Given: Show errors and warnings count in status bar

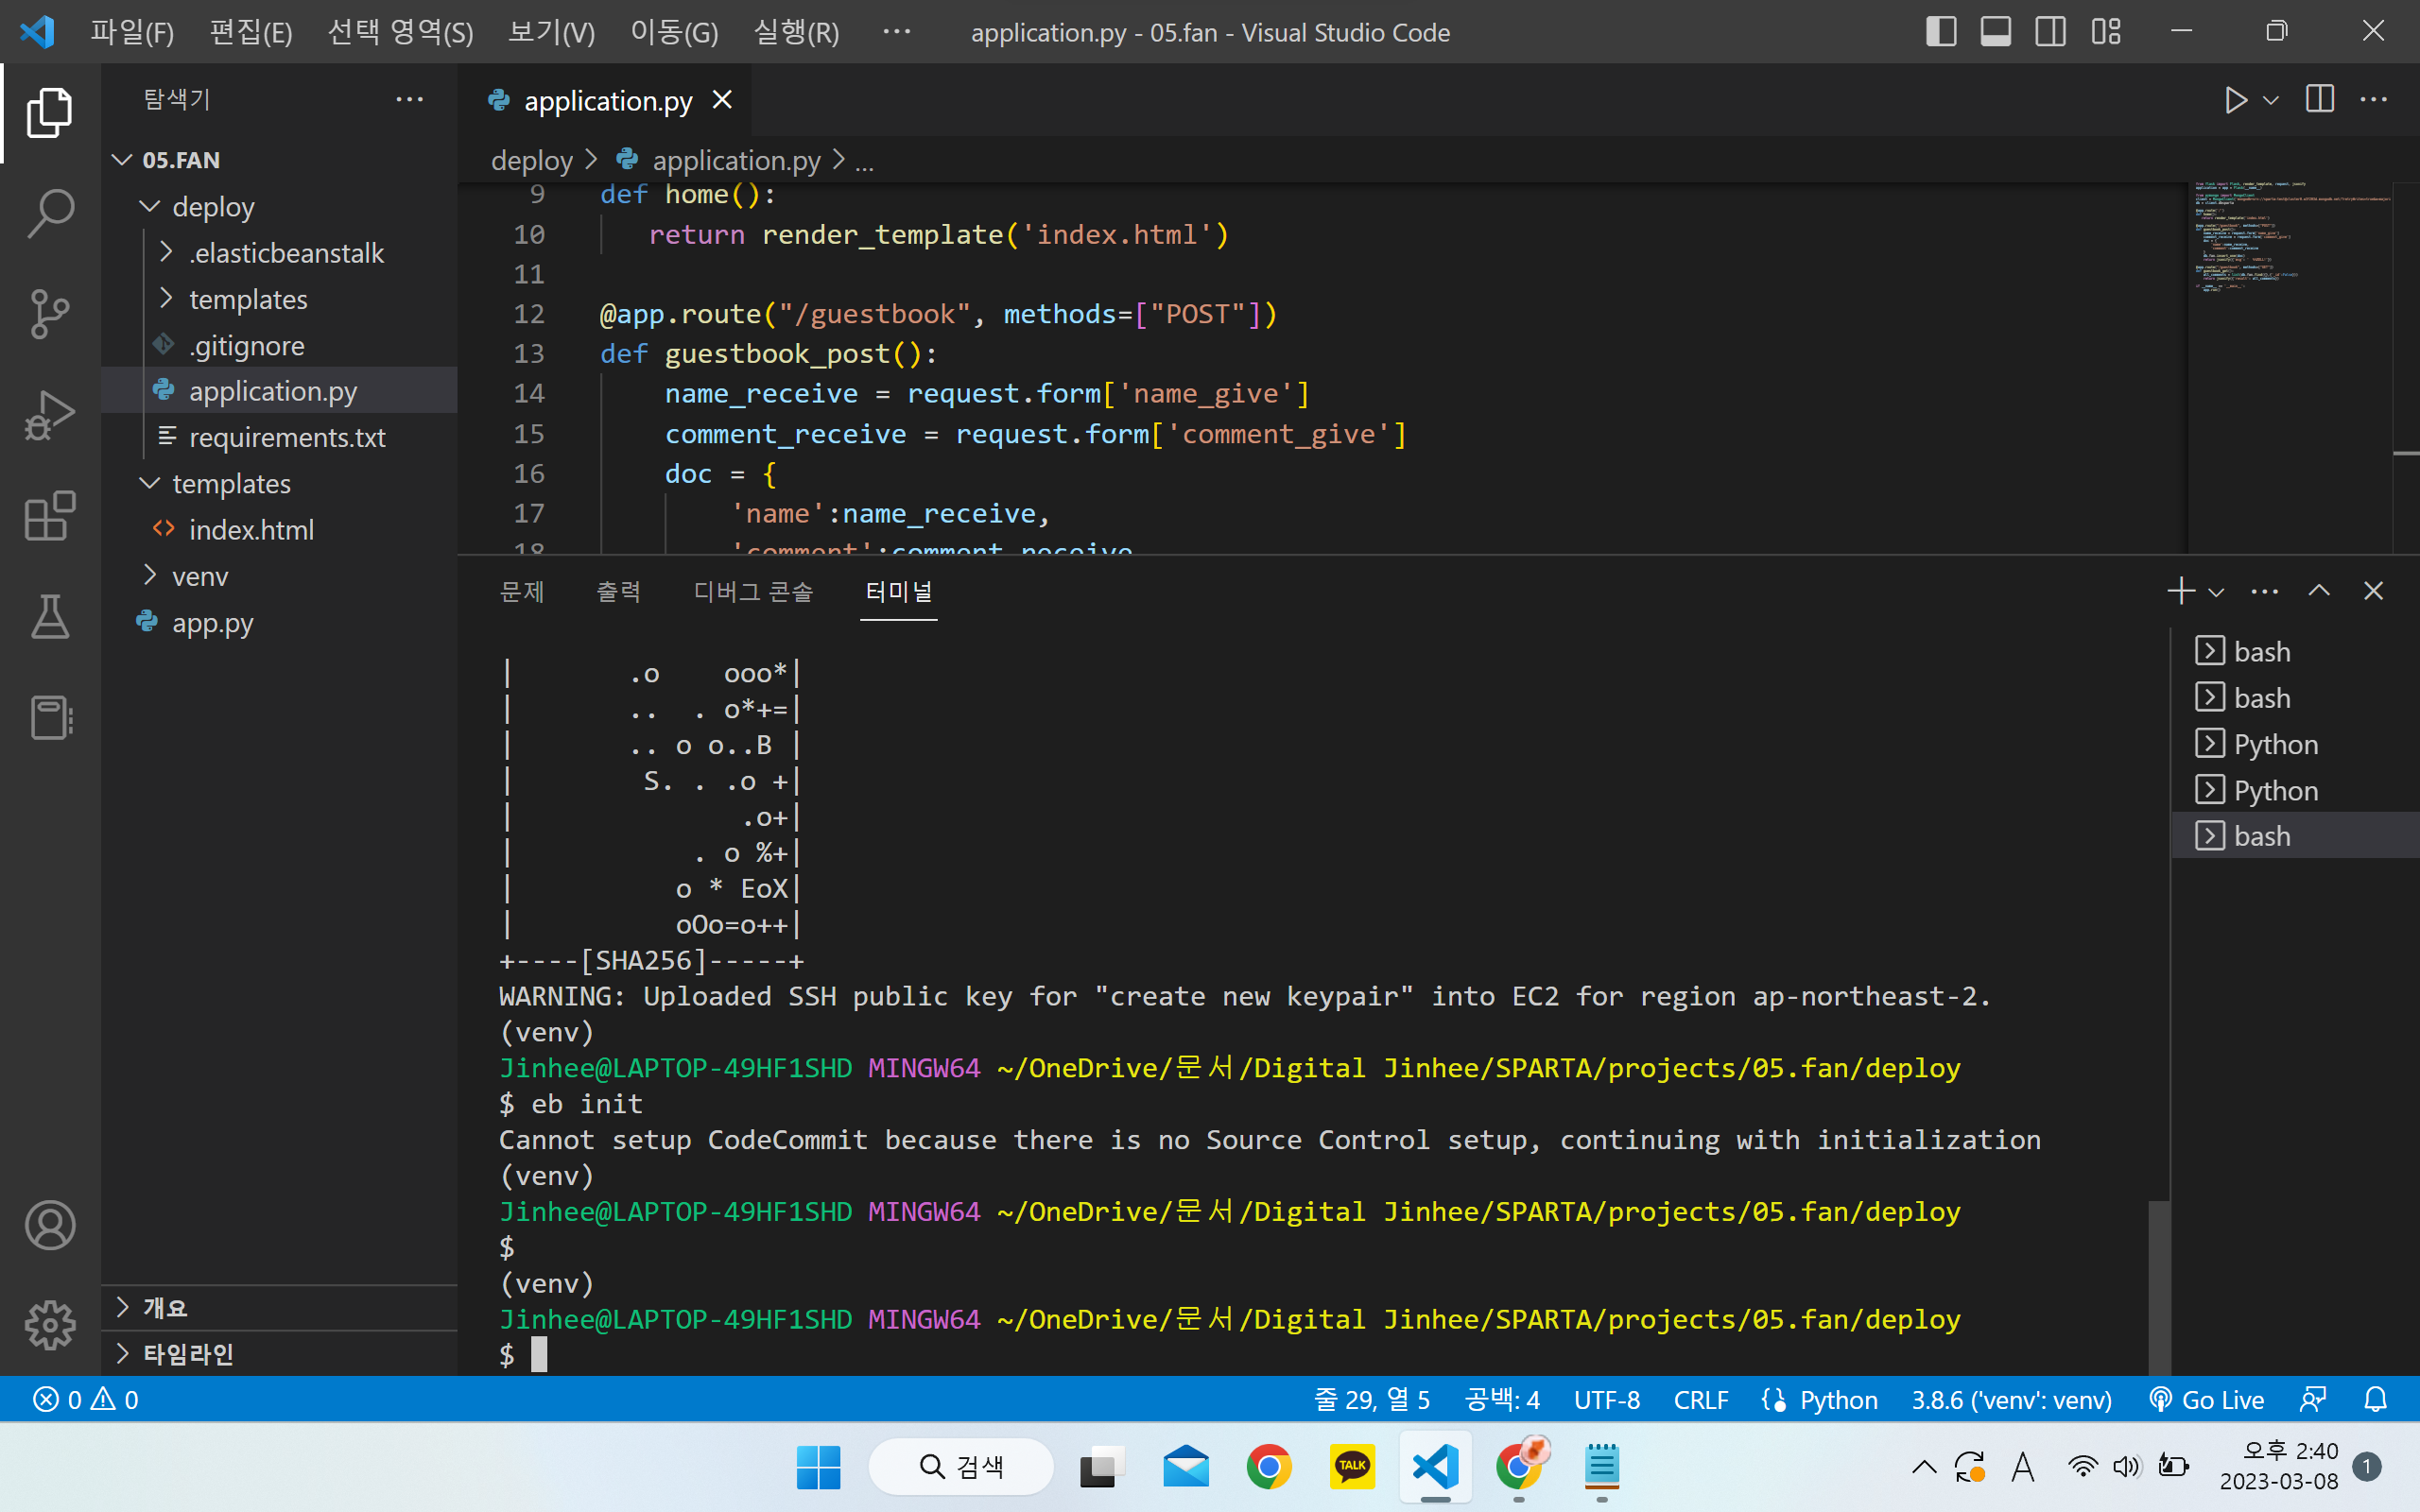Looking at the screenshot, I should click(86, 1399).
